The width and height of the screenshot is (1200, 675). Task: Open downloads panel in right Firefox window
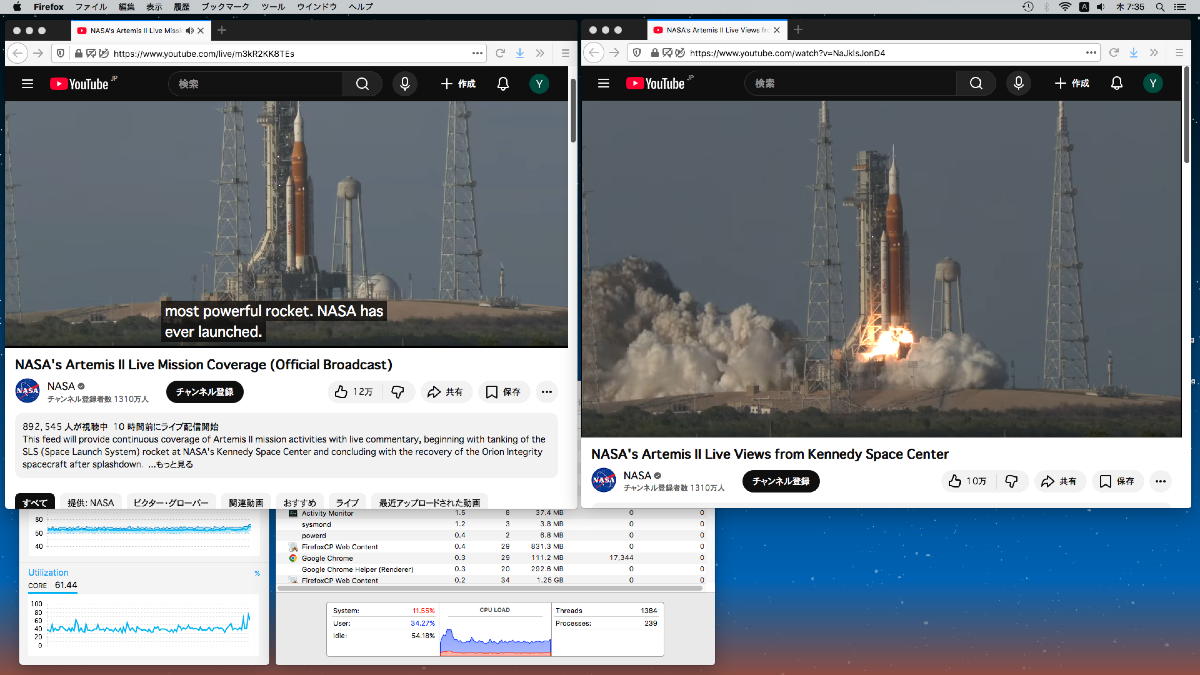1133,52
